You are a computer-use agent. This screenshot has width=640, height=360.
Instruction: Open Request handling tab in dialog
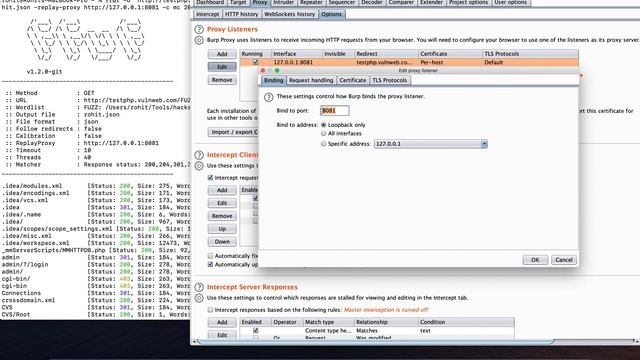coord(311,80)
